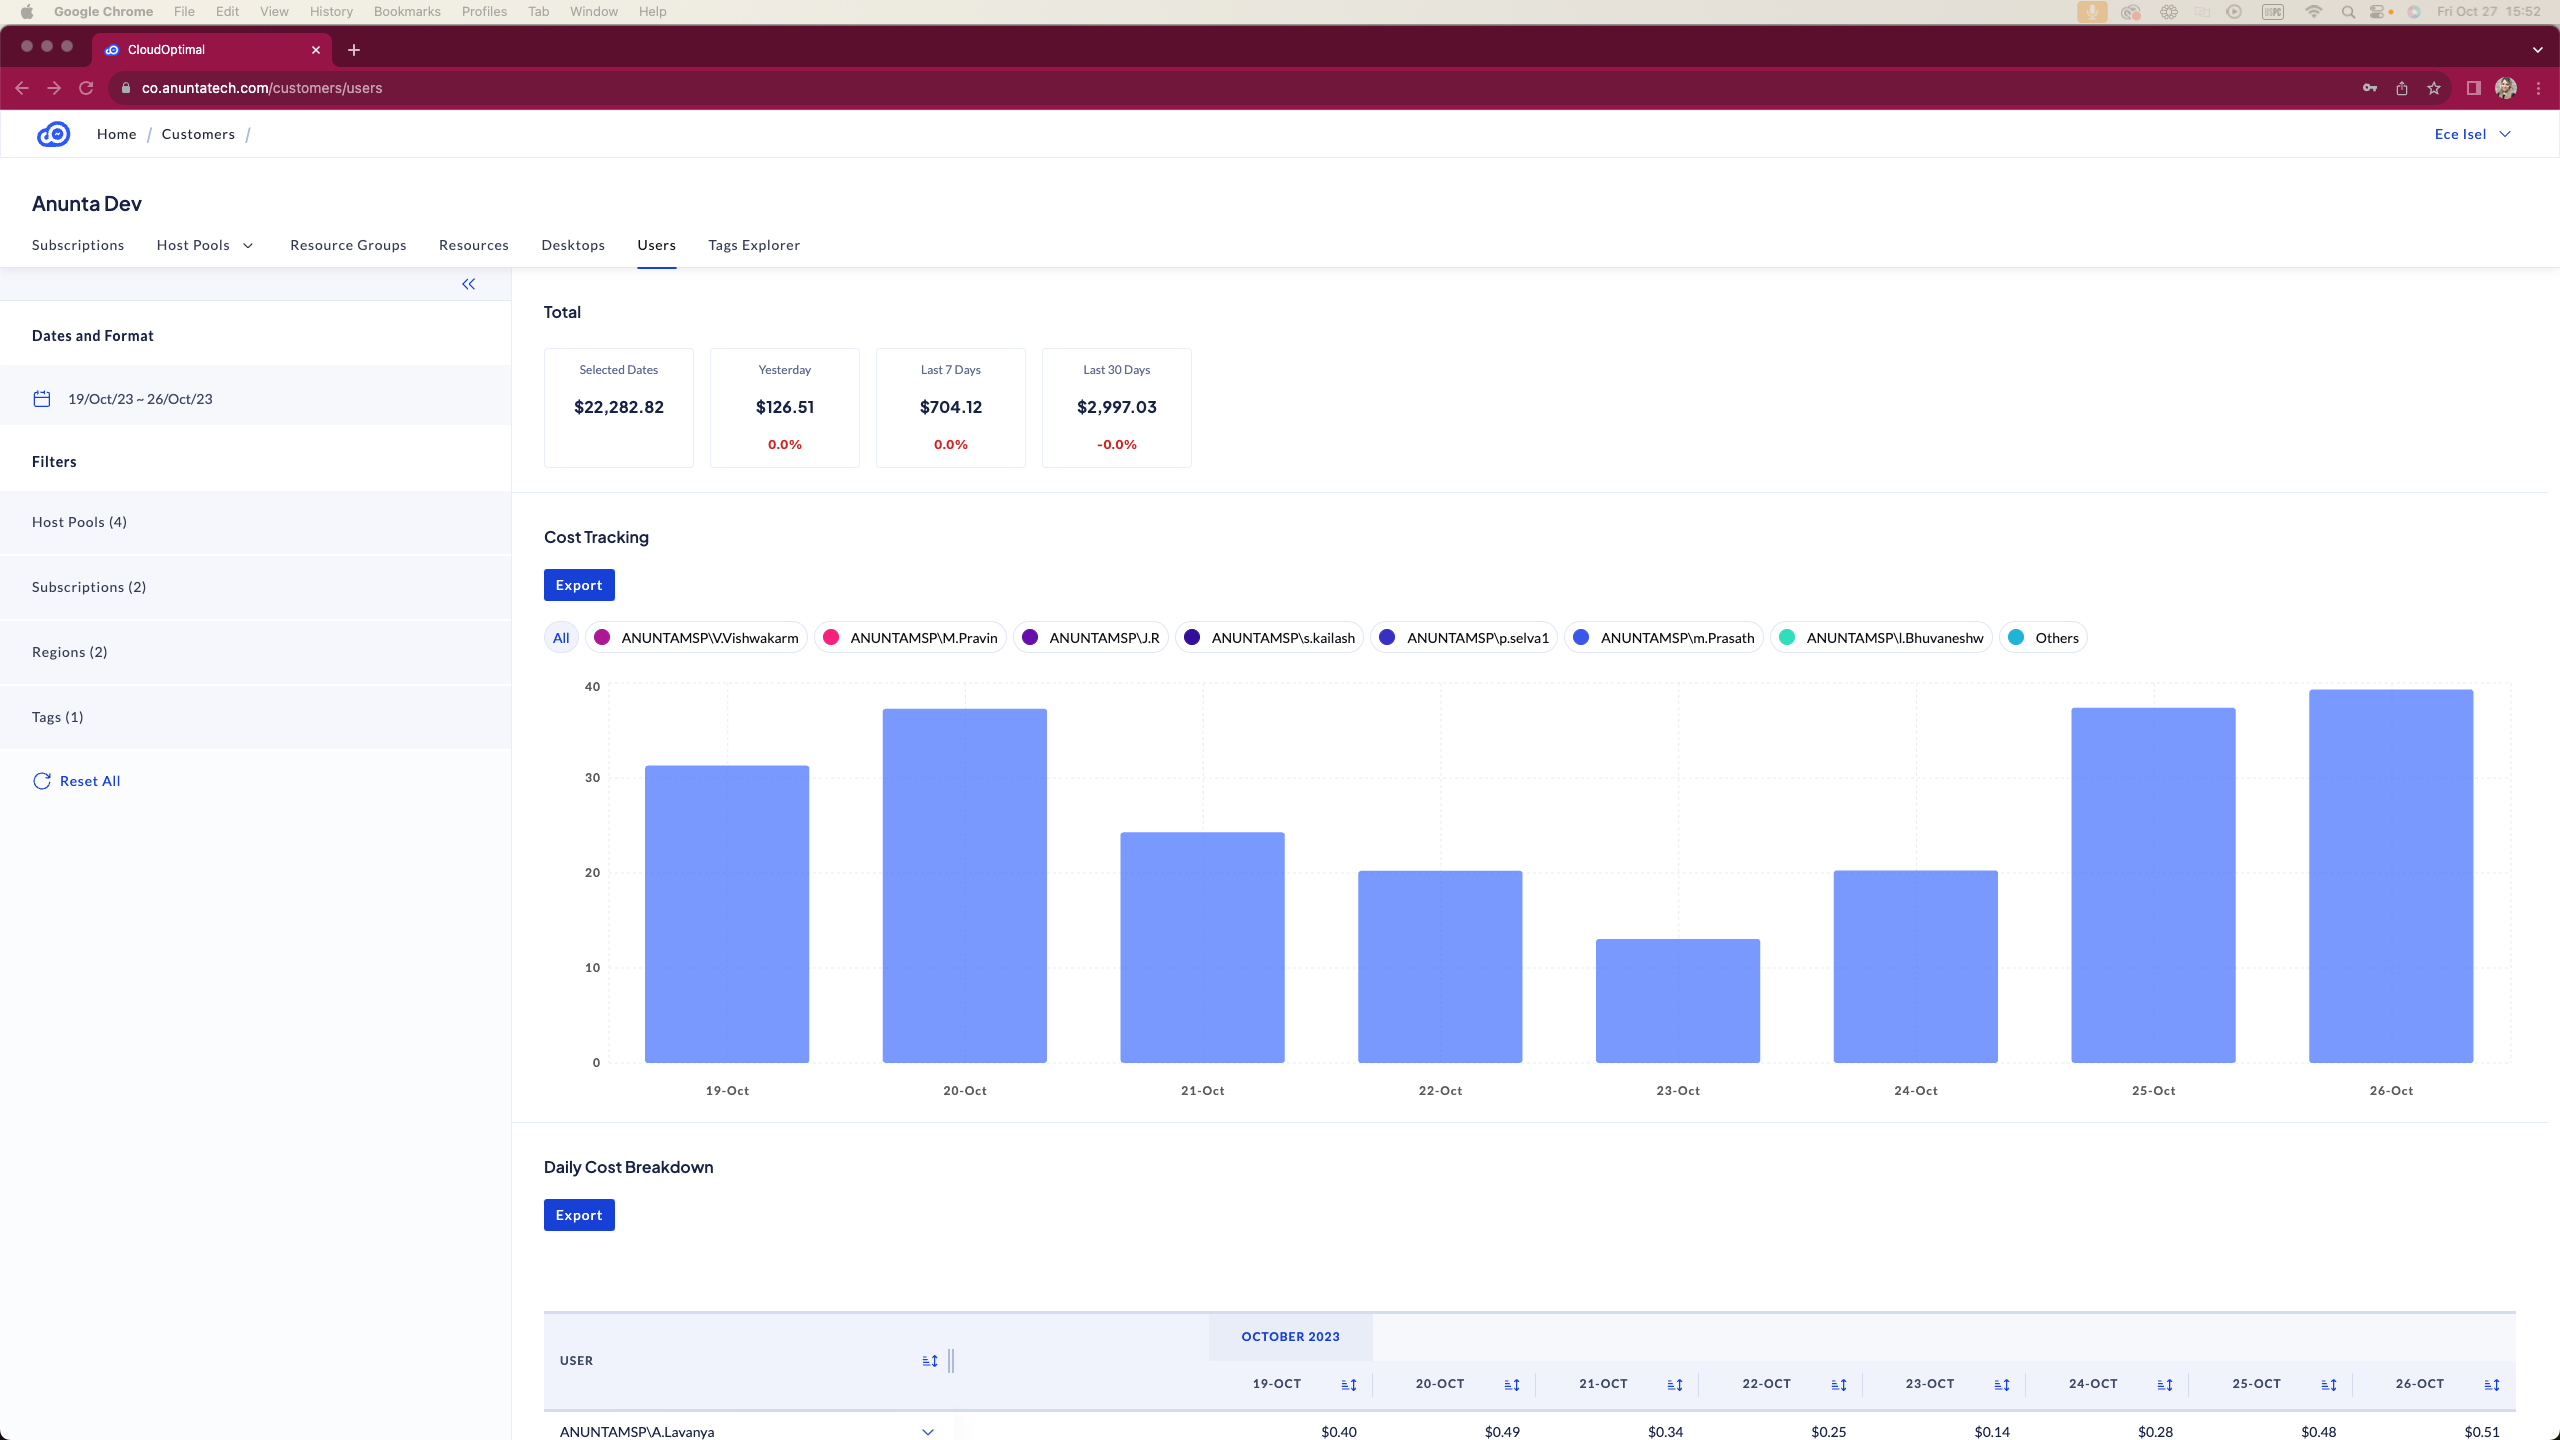Image resolution: width=2560 pixels, height=1440 pixels.
Task: Click the CloudOptimal logo icon
Action: click(53, 134)
